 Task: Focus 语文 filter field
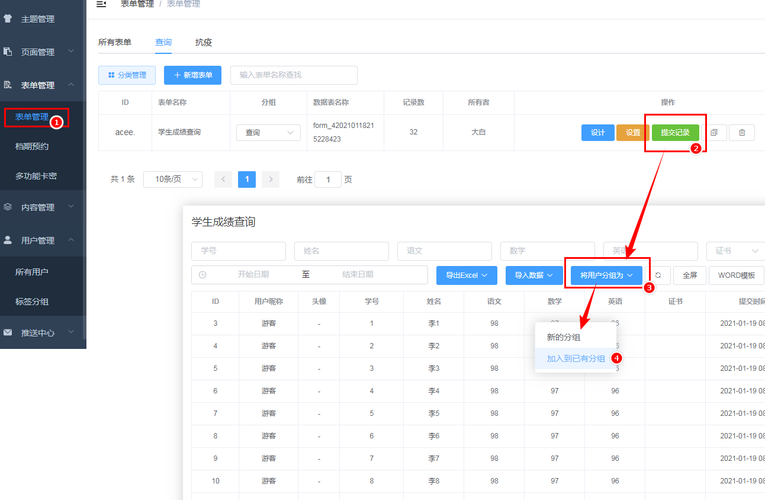point(444,251)
